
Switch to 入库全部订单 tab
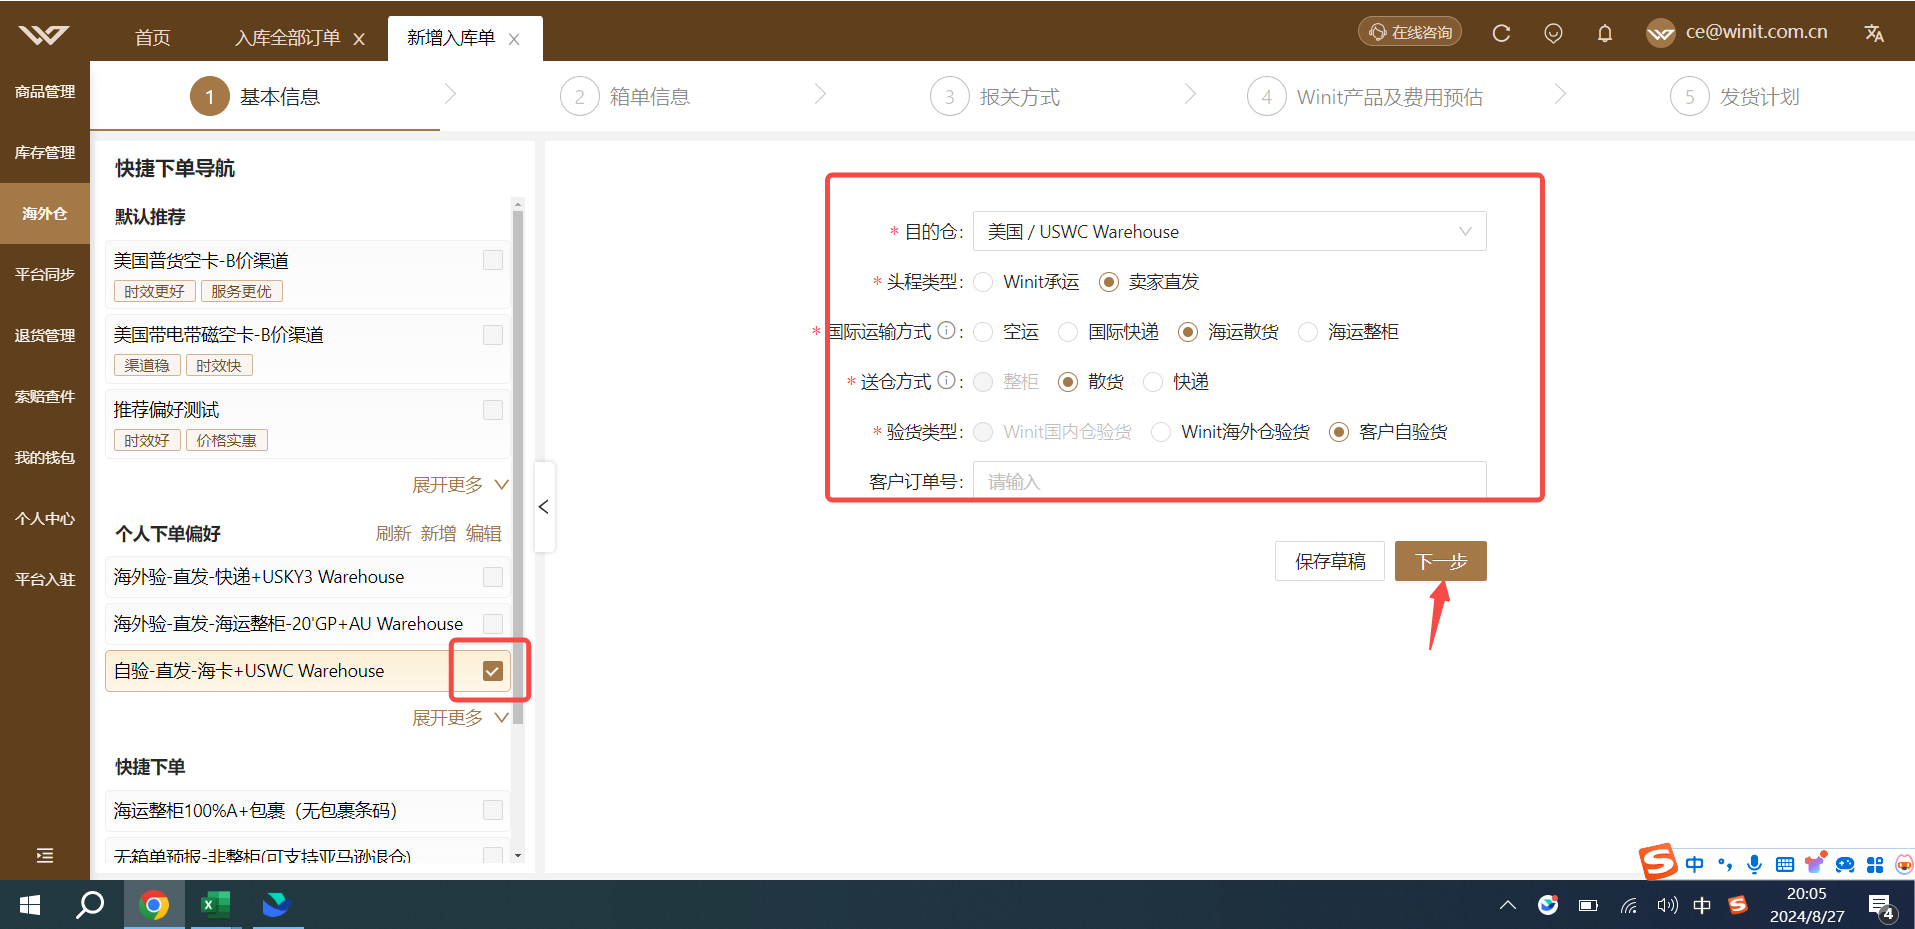point(288,38)
